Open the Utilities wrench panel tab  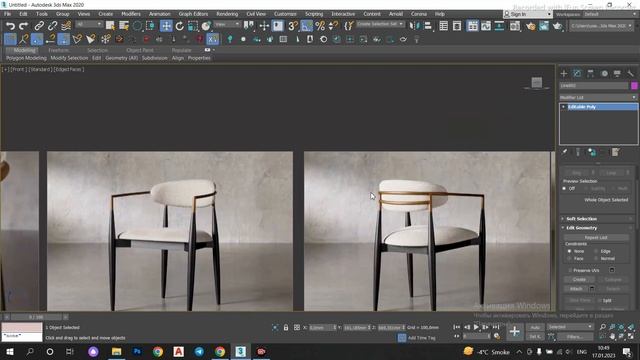(x=631, y=73)
